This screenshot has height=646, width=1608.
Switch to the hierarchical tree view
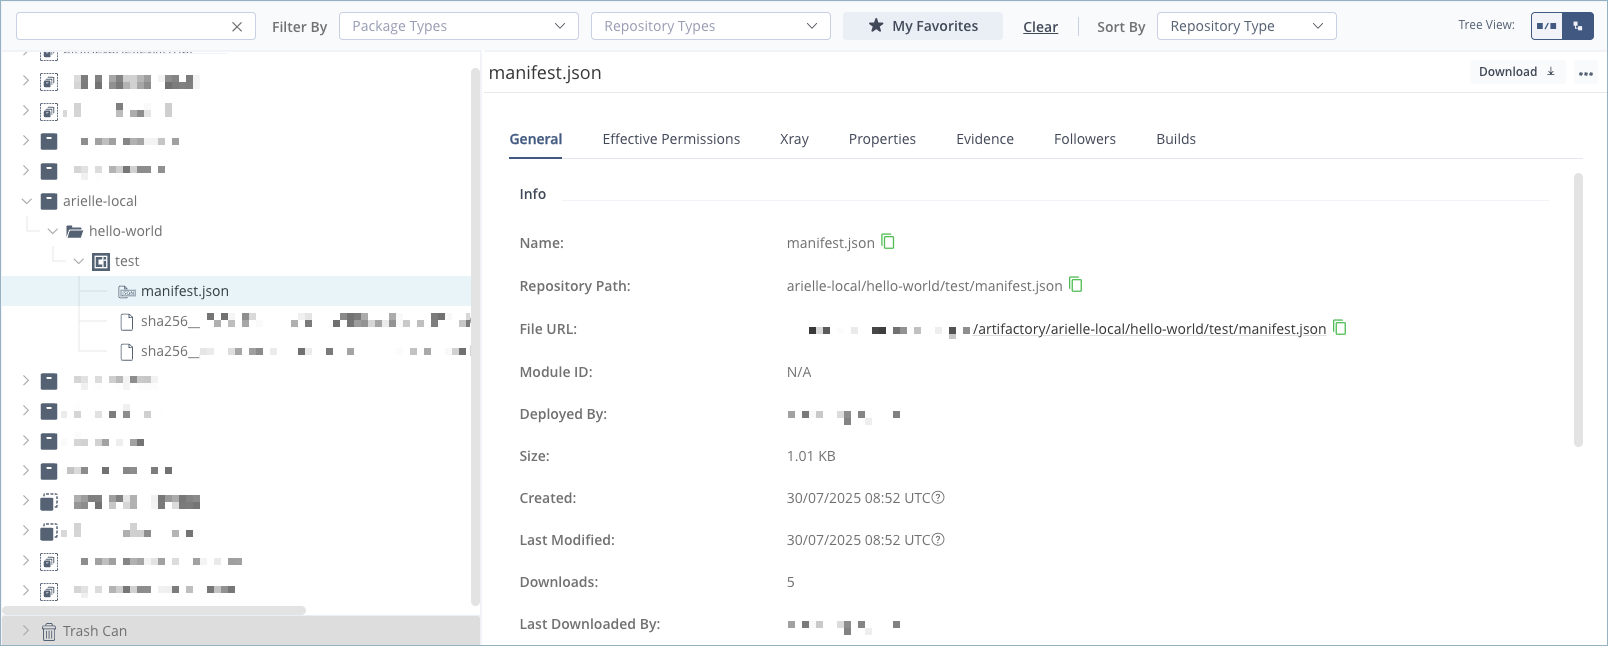coord(1578,26)
